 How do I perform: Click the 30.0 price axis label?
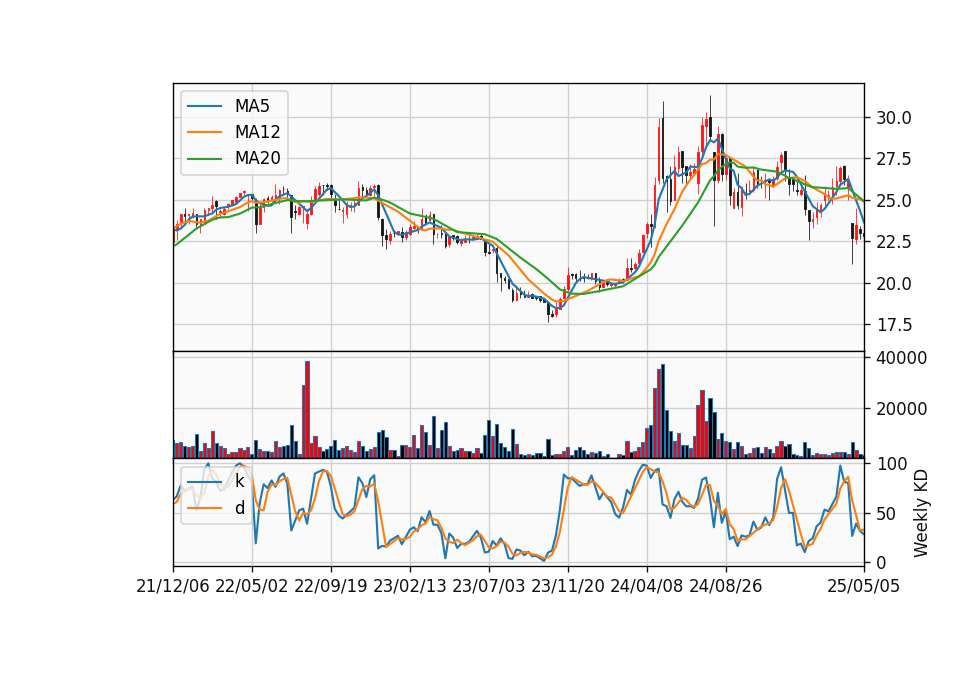click(894, 118)
